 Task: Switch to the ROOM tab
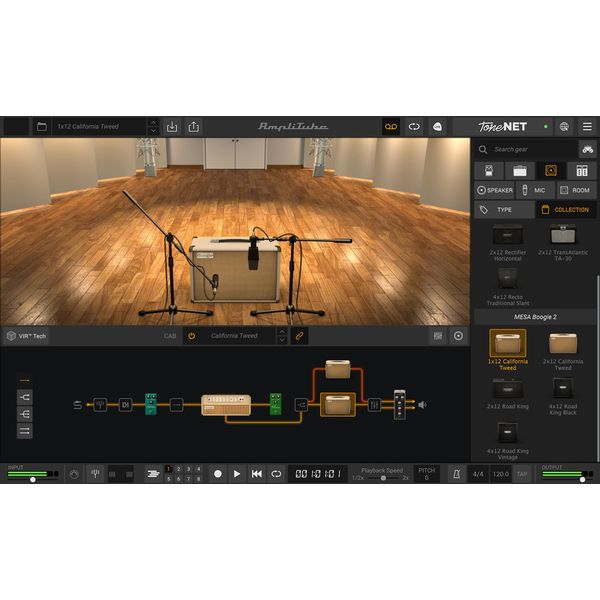(x=576, y=190)
